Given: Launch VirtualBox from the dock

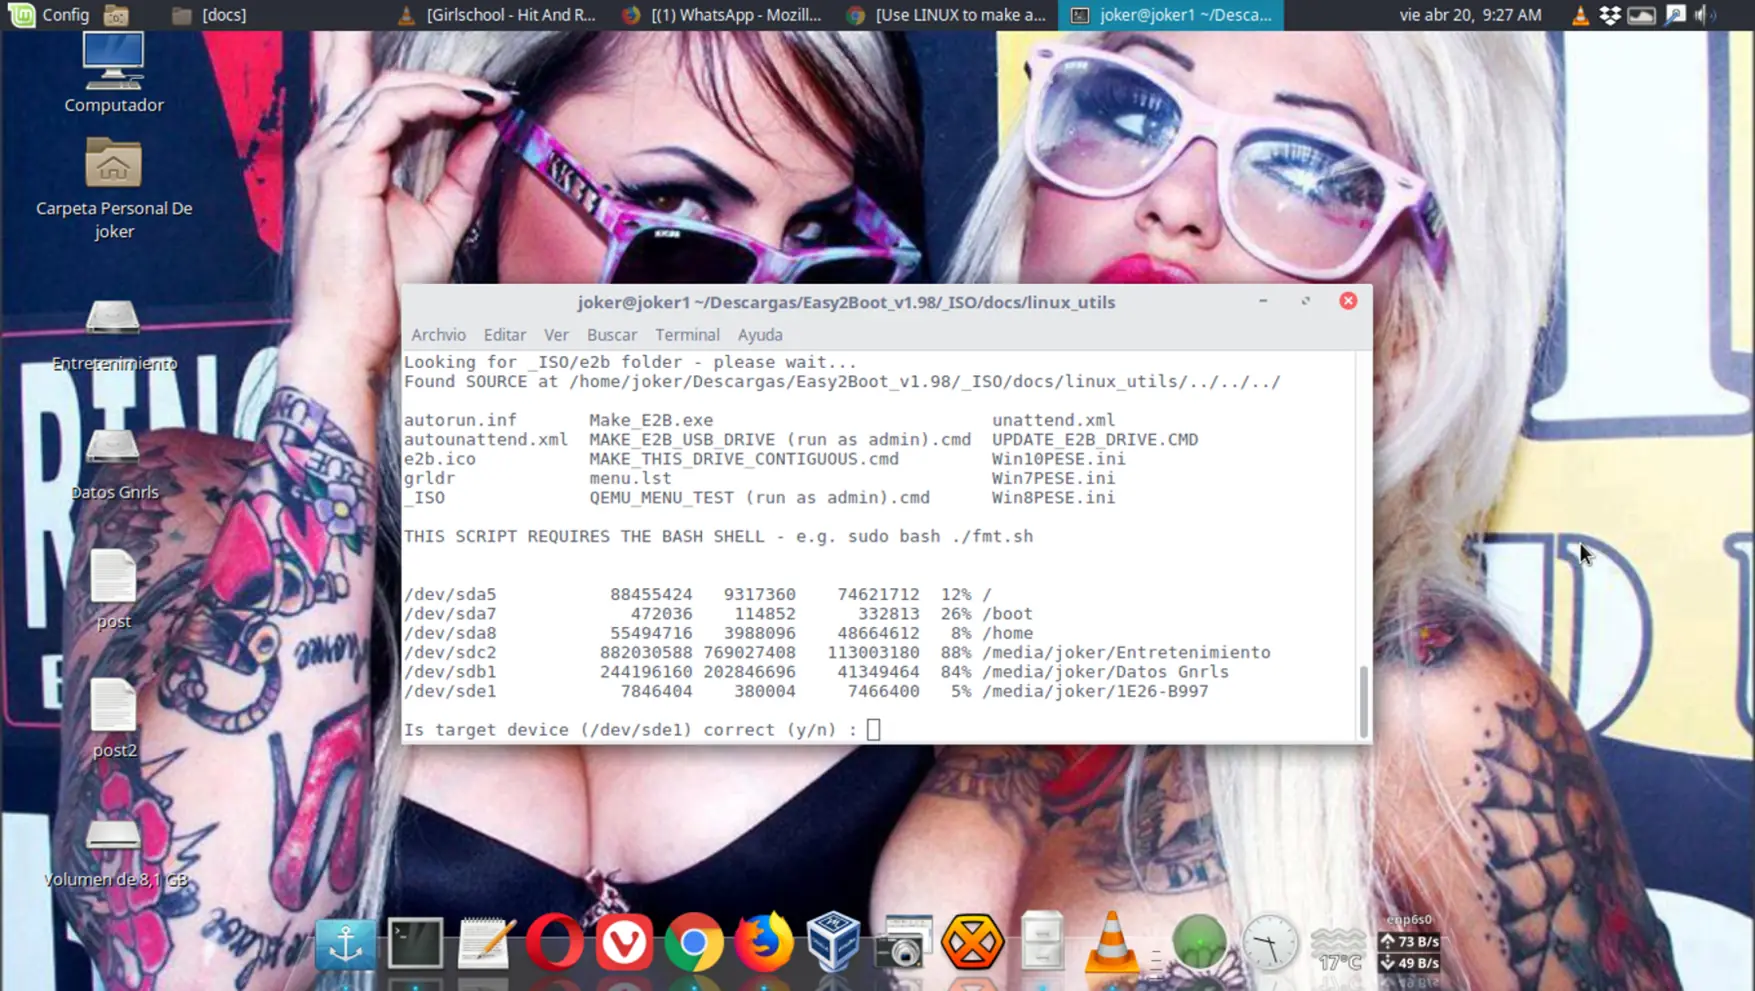Looking at the screenshot, I should pos(833,943).
